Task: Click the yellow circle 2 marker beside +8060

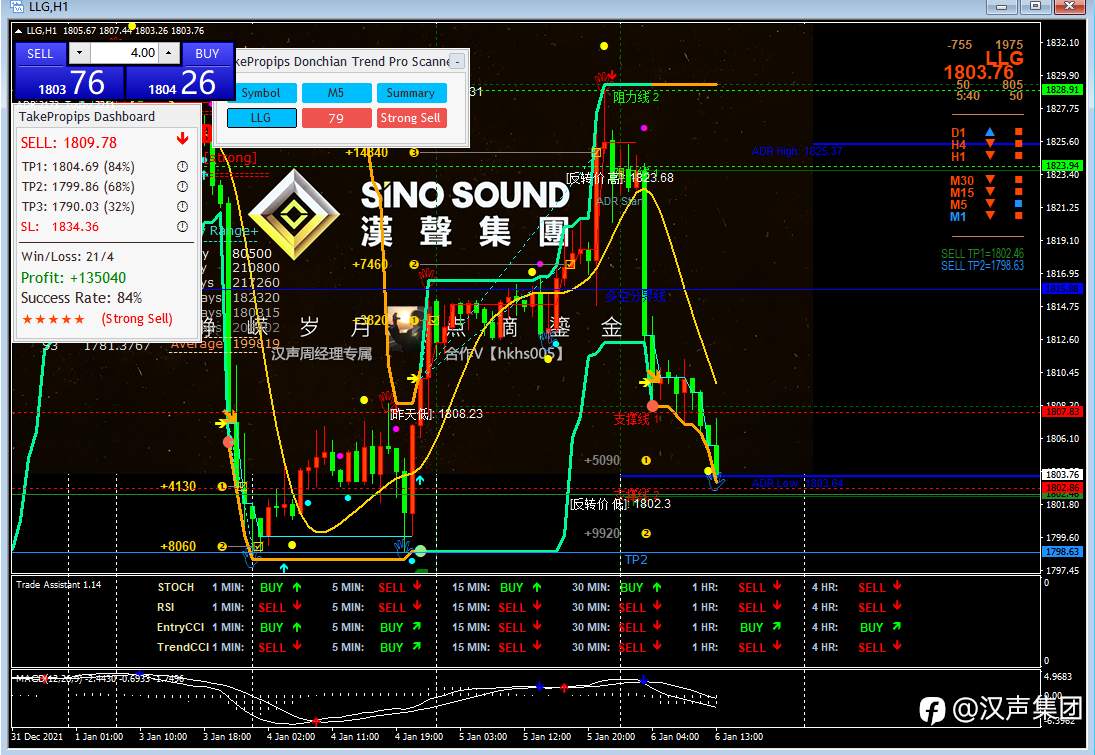Action: coord(222,546)
